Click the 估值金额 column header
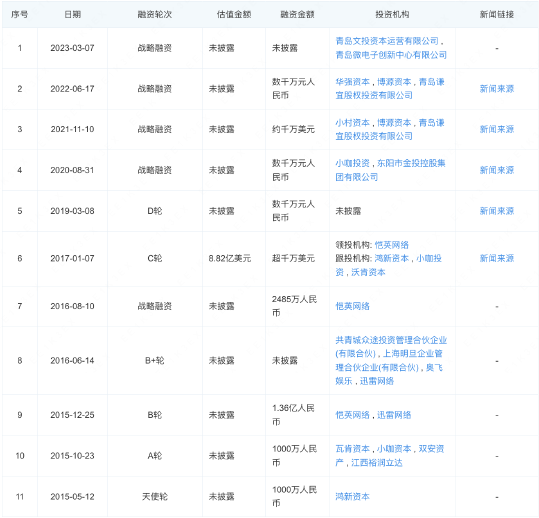 234,14
